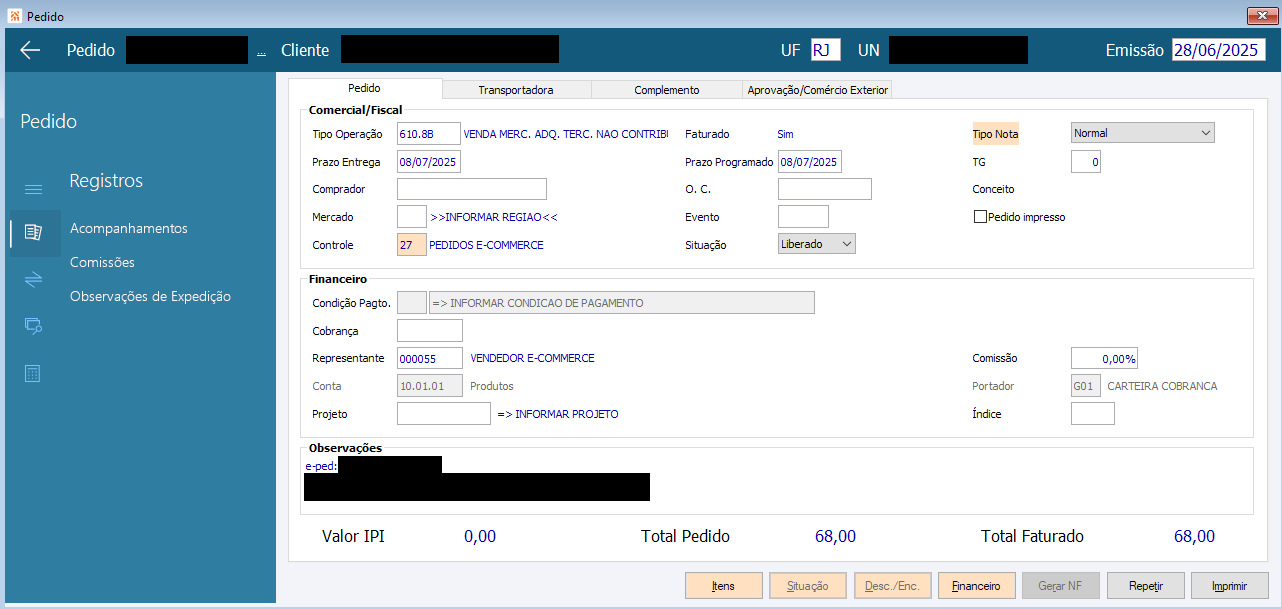Click the Pedido lookup ellipsis button

tap(262, 51)
